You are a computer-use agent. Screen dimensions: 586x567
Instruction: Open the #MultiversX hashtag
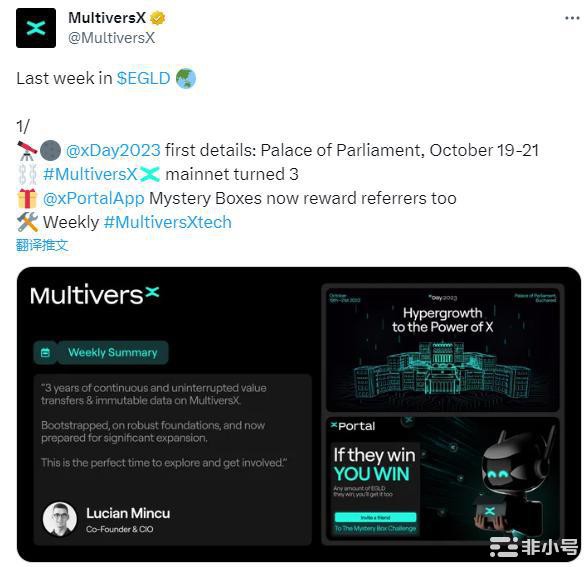(x=90, y=174)
